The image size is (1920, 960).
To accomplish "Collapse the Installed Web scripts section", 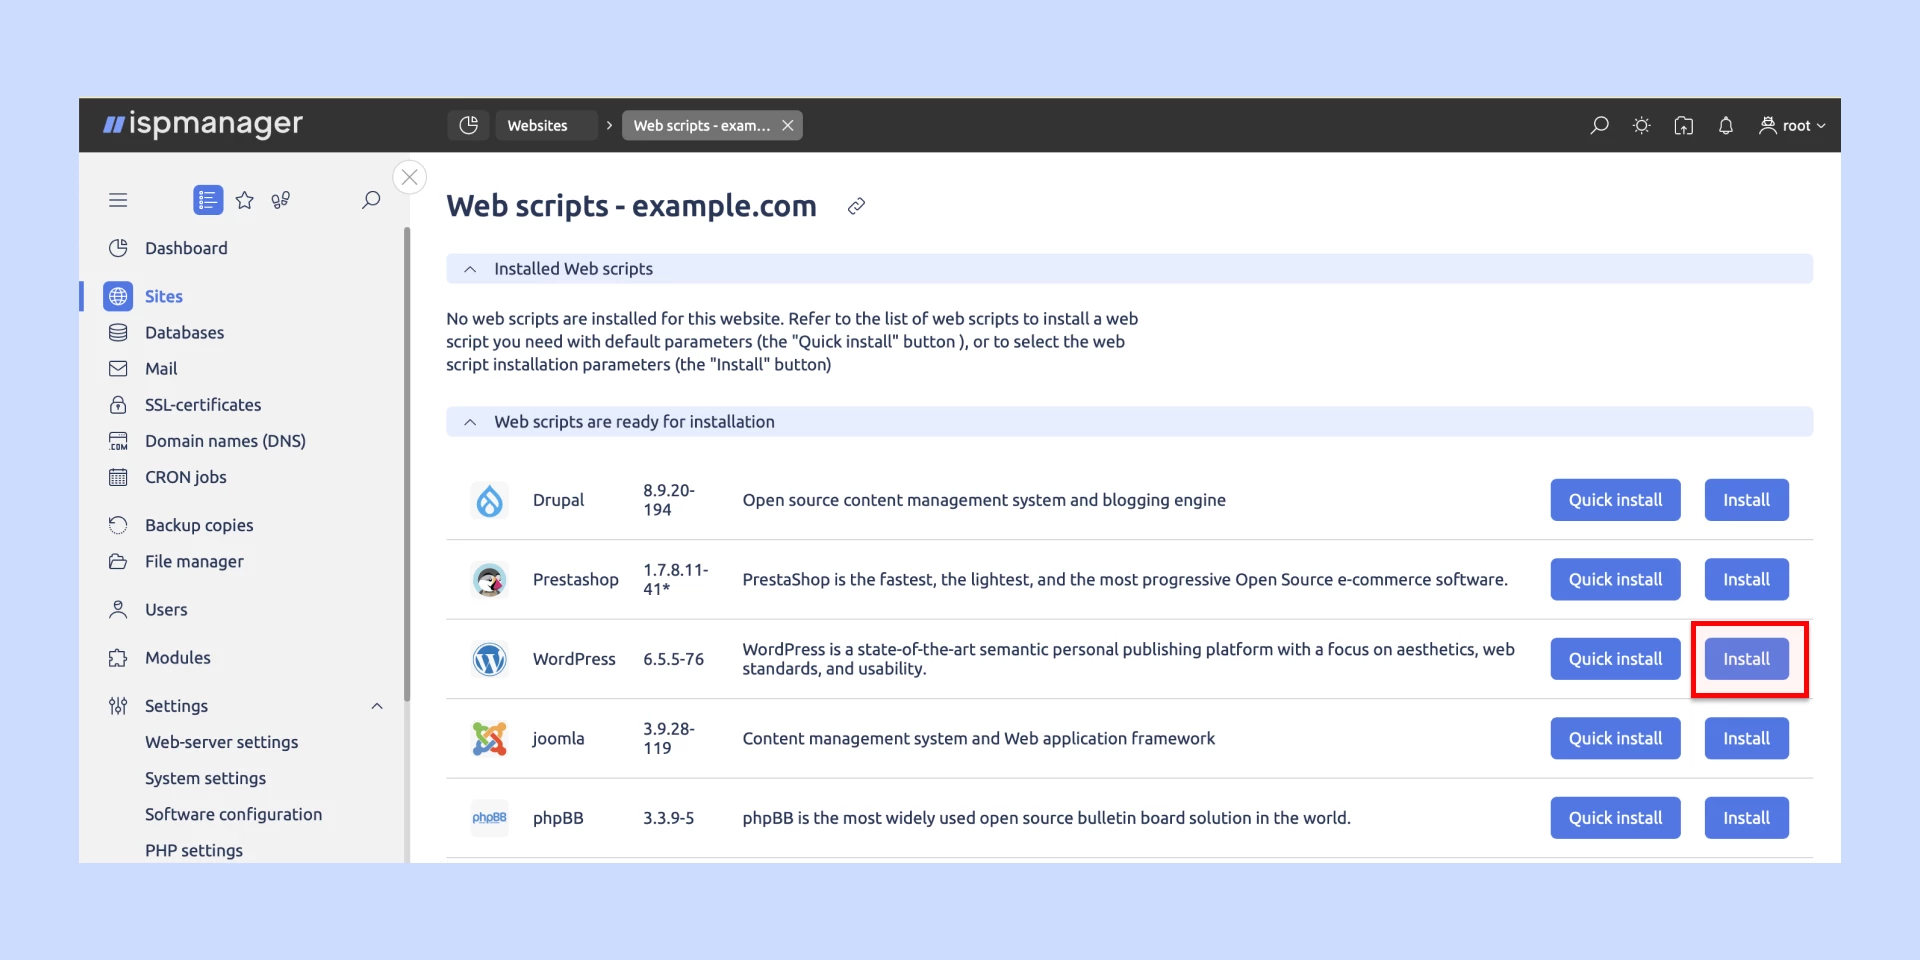I will (470, 269).
